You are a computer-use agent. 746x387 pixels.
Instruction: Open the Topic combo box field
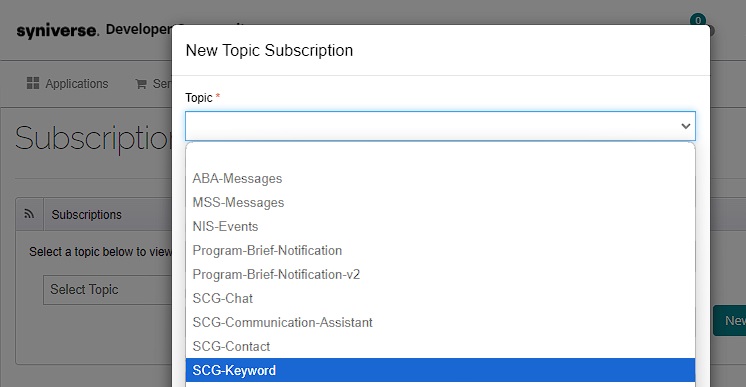[x=440, y=126]
